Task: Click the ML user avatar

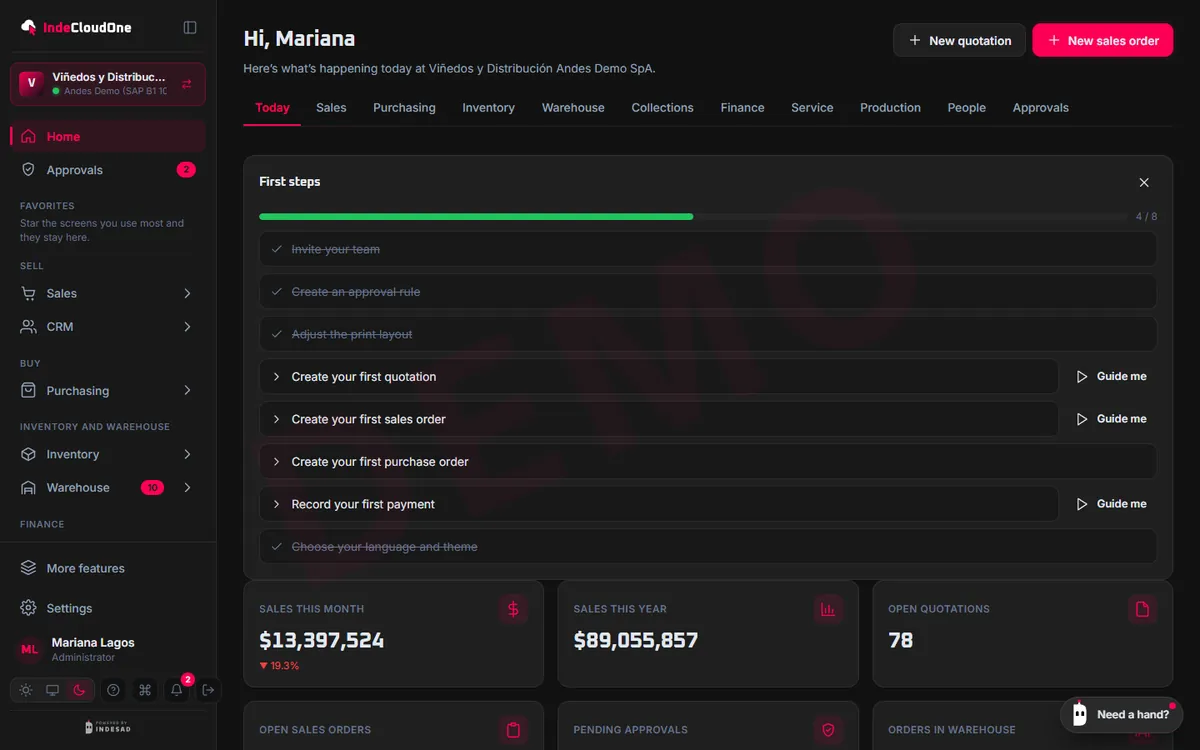Action: (30, 649)
